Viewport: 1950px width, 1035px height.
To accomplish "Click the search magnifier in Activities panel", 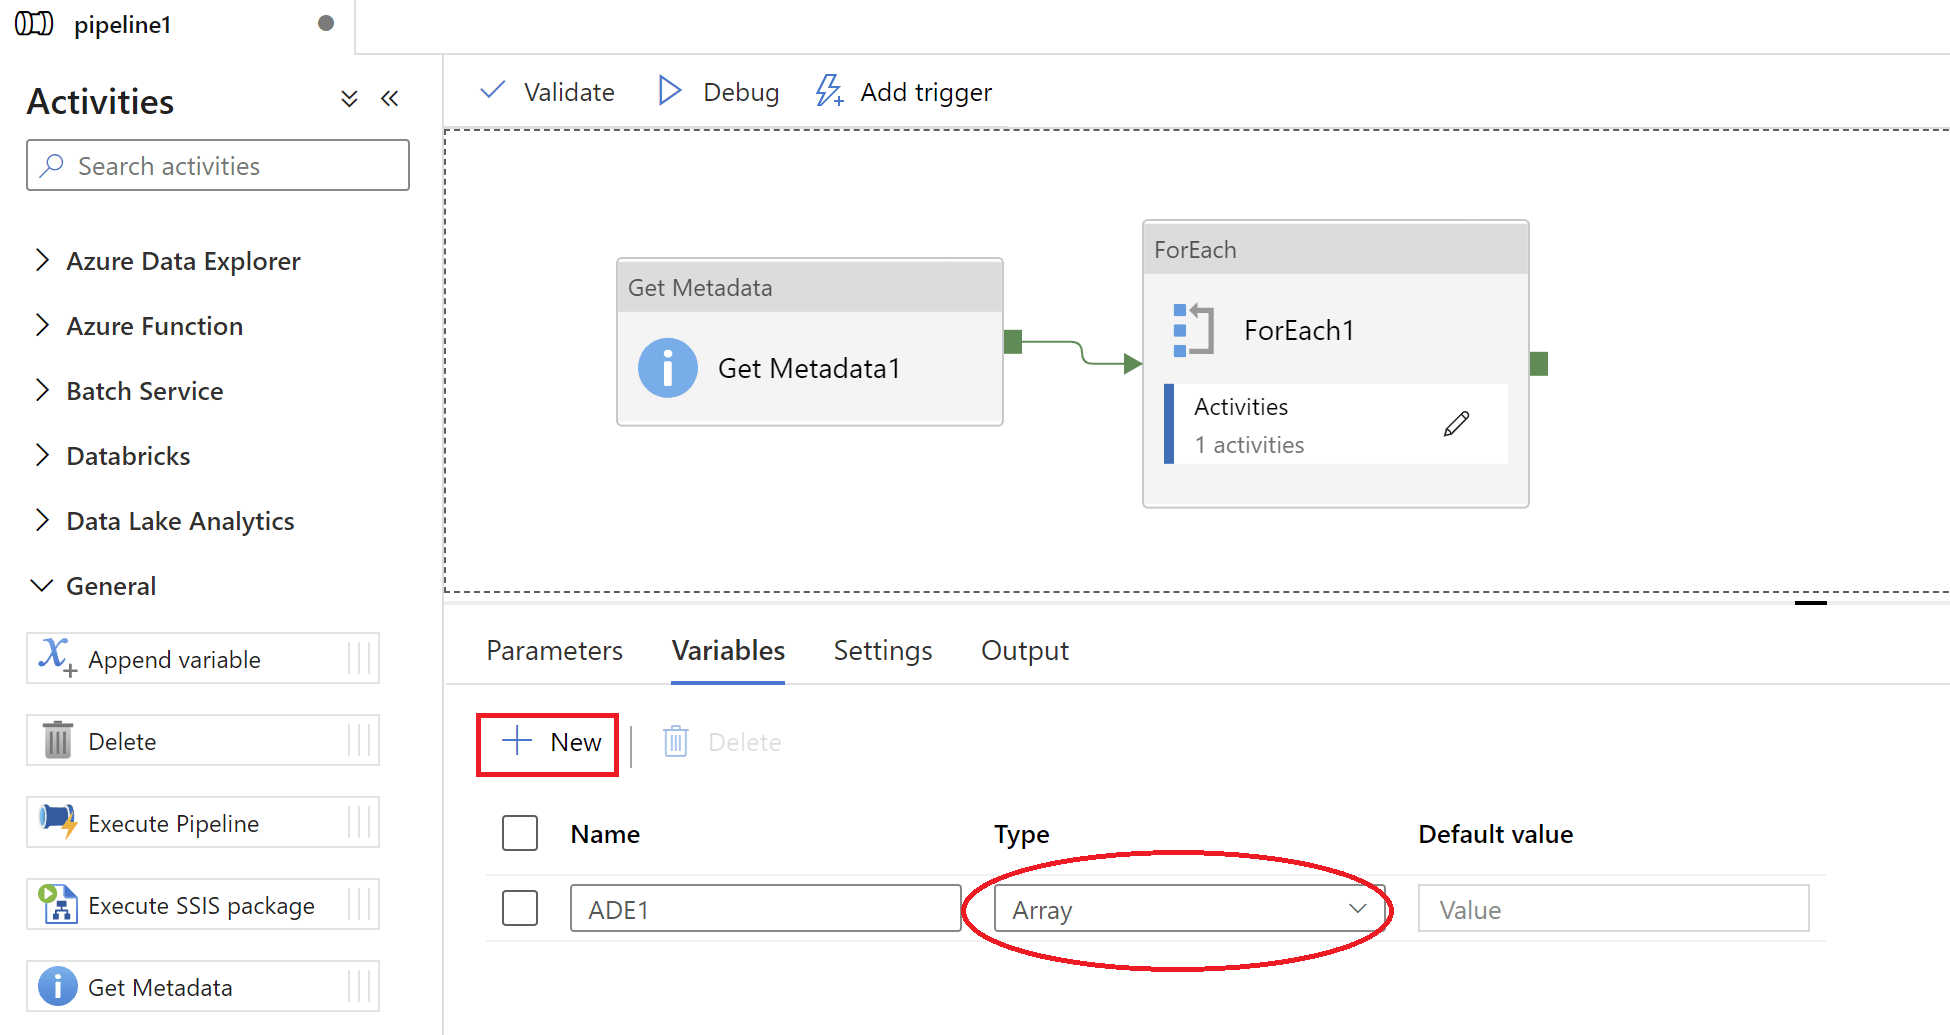I will coord(52,165).
